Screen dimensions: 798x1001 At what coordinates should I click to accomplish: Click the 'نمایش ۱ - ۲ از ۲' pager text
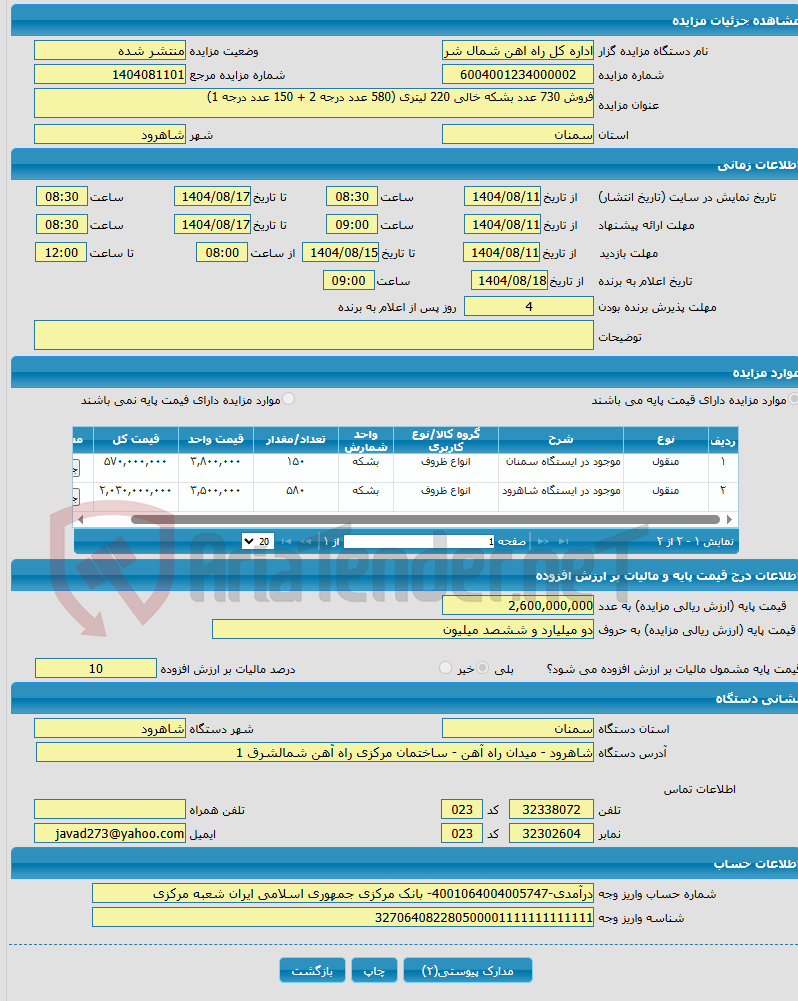(x=695, y=541)
